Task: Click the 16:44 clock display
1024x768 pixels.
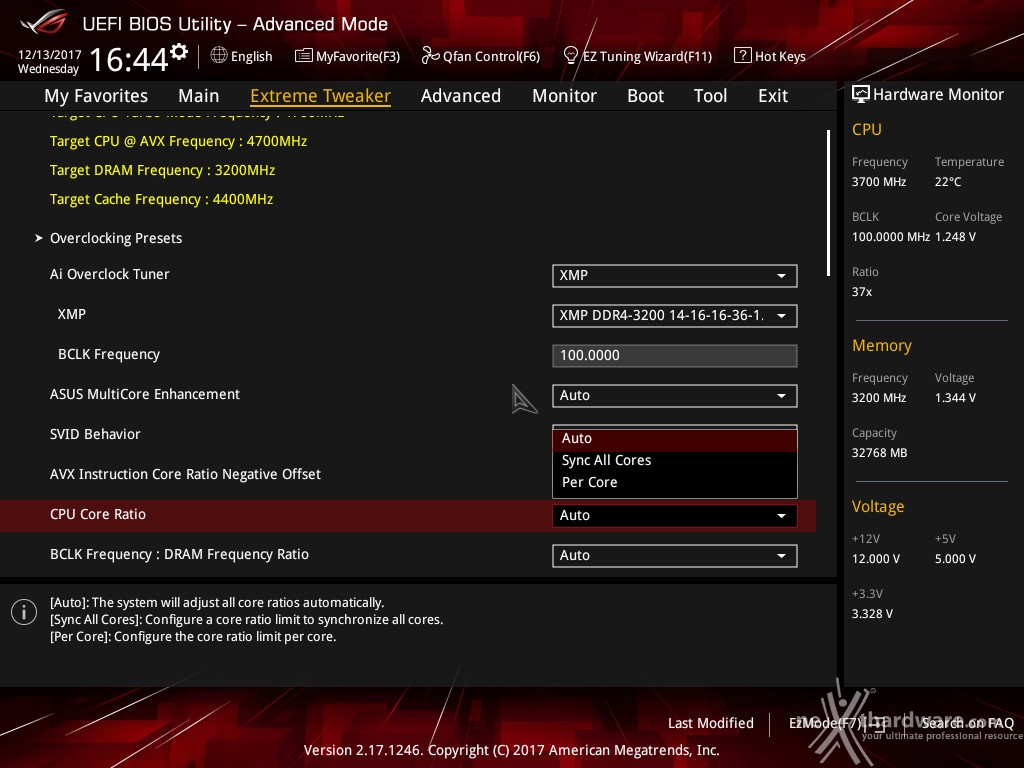Action: click(129, 59)
